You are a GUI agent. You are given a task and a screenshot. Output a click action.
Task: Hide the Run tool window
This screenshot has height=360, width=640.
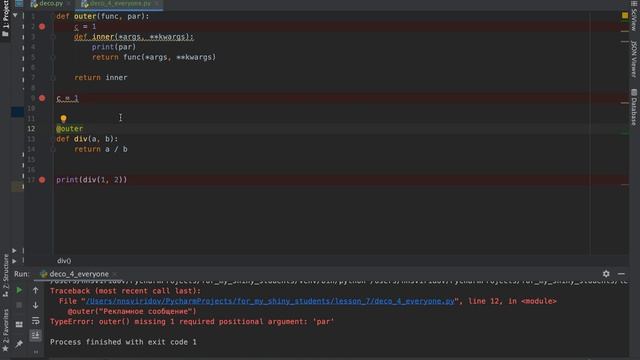click(621, 274)
